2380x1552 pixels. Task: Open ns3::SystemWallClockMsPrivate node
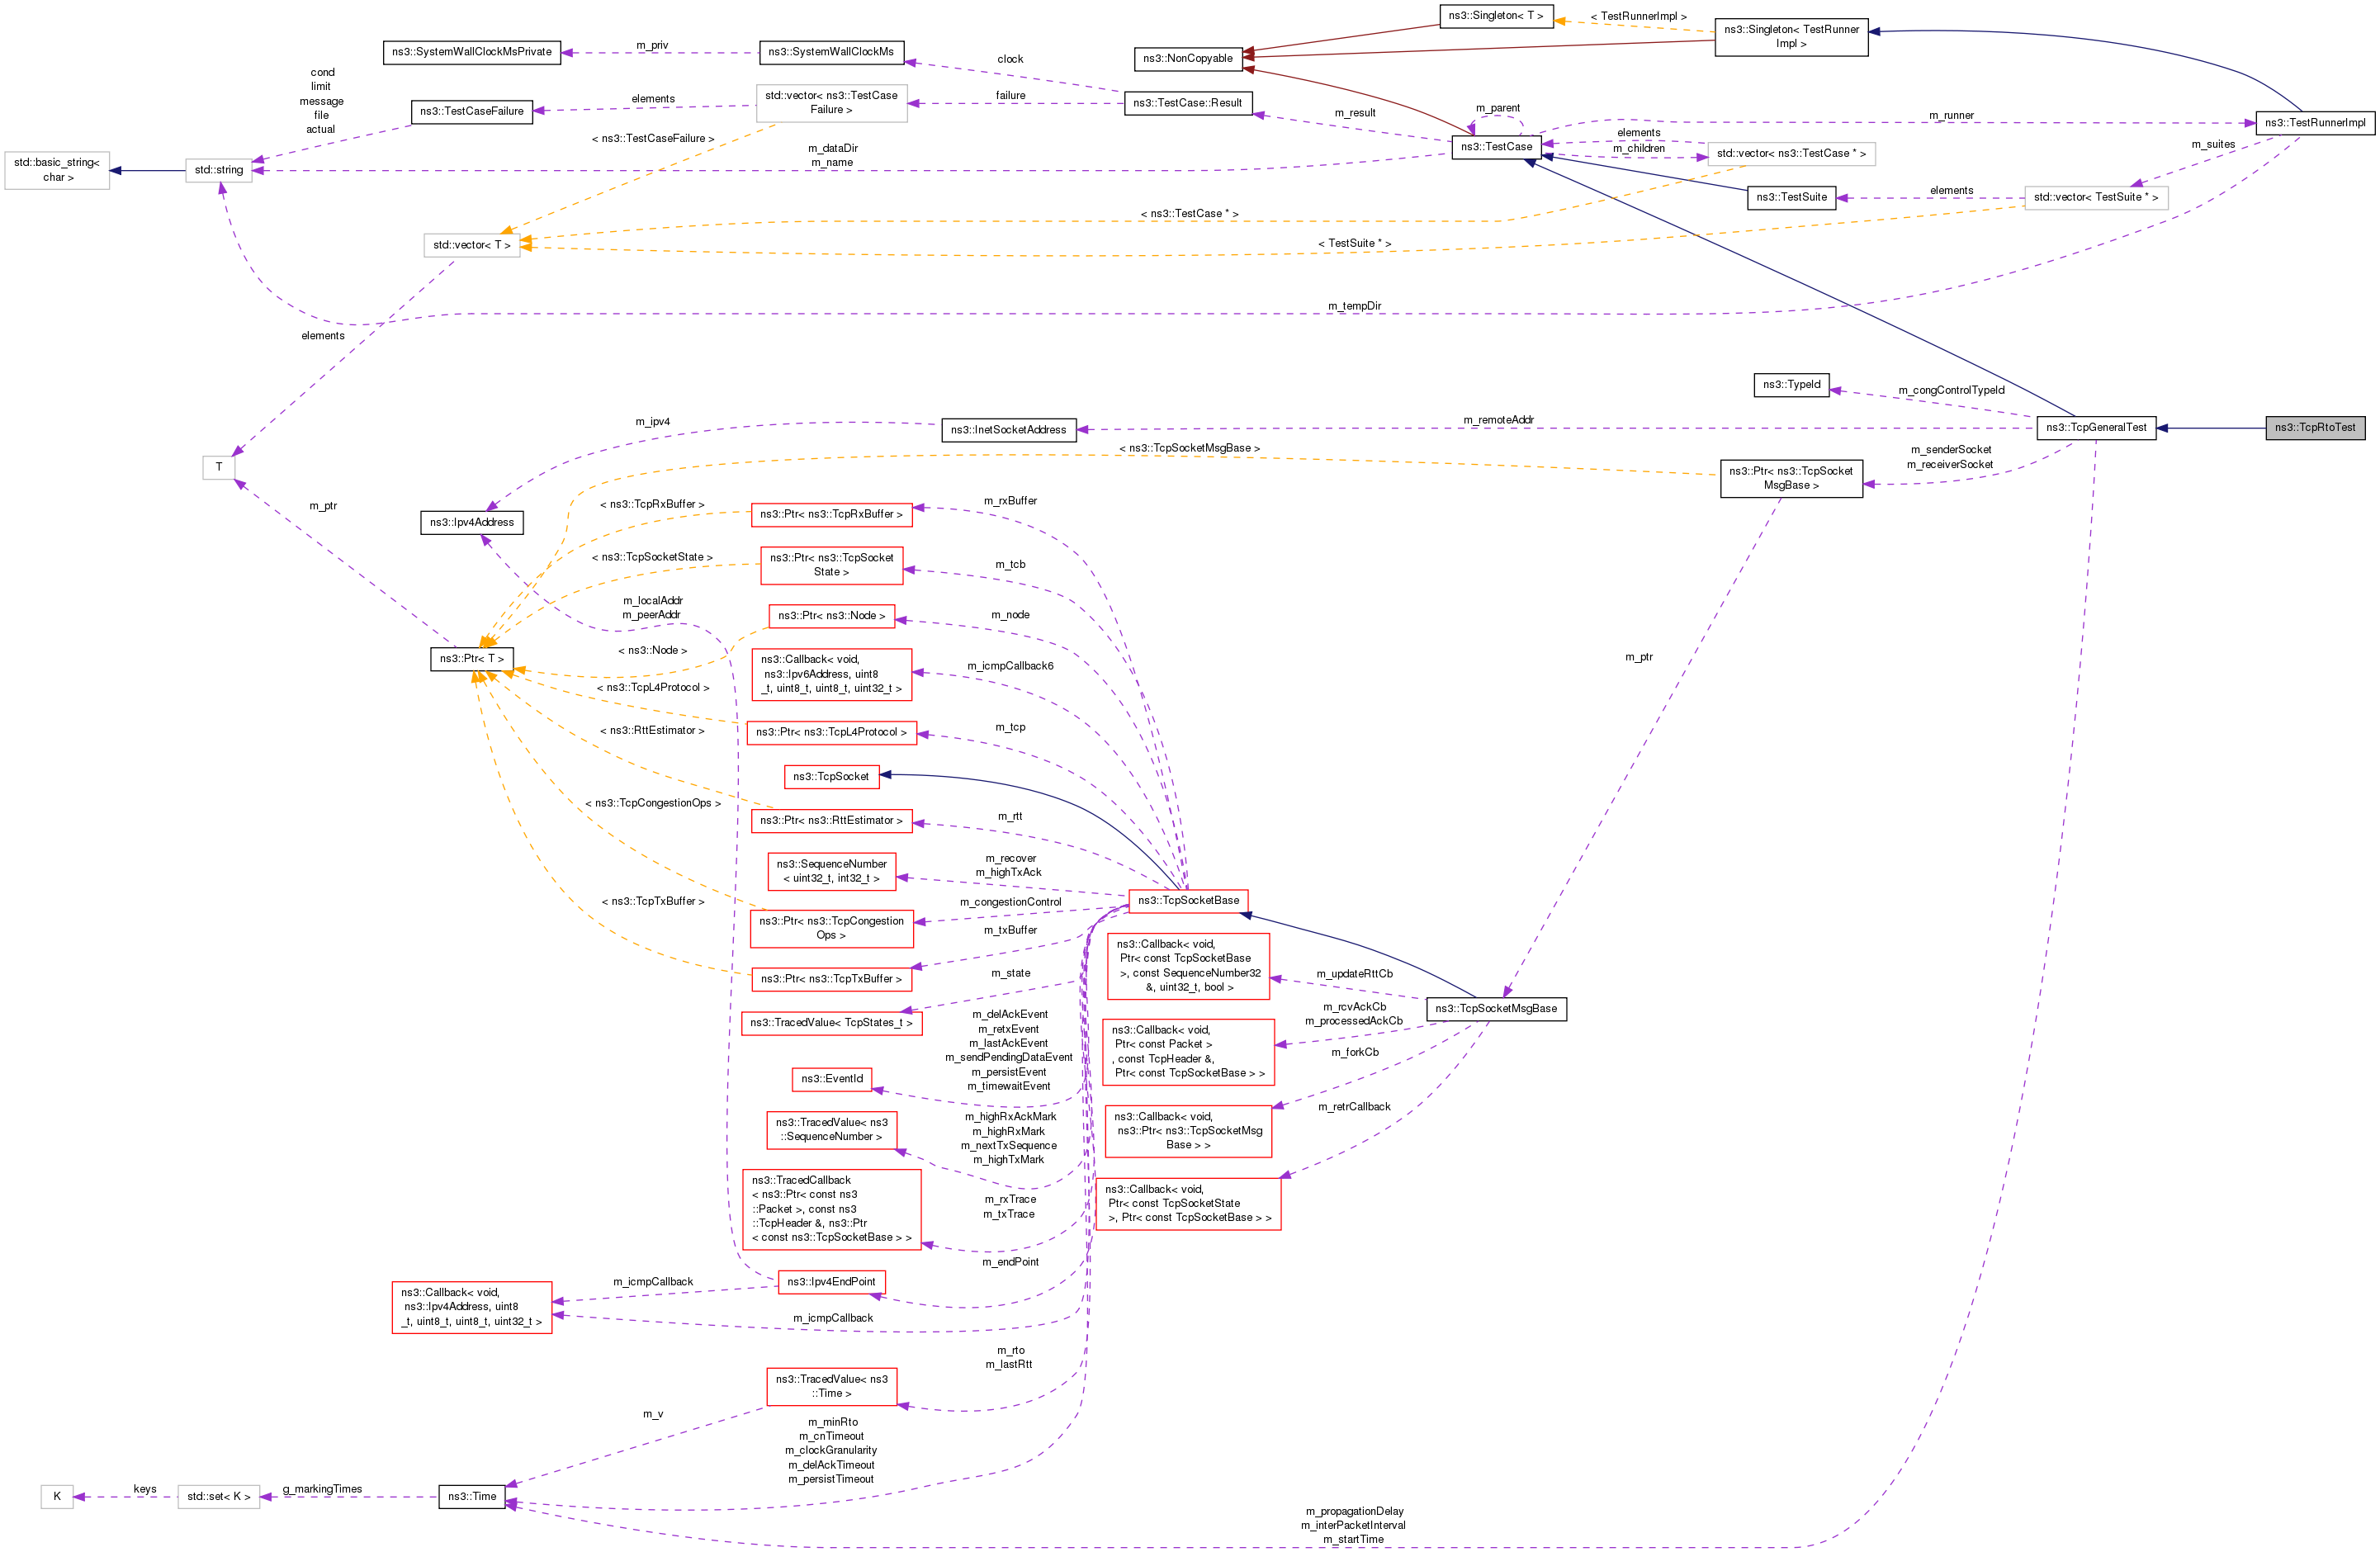coord(472,52)
